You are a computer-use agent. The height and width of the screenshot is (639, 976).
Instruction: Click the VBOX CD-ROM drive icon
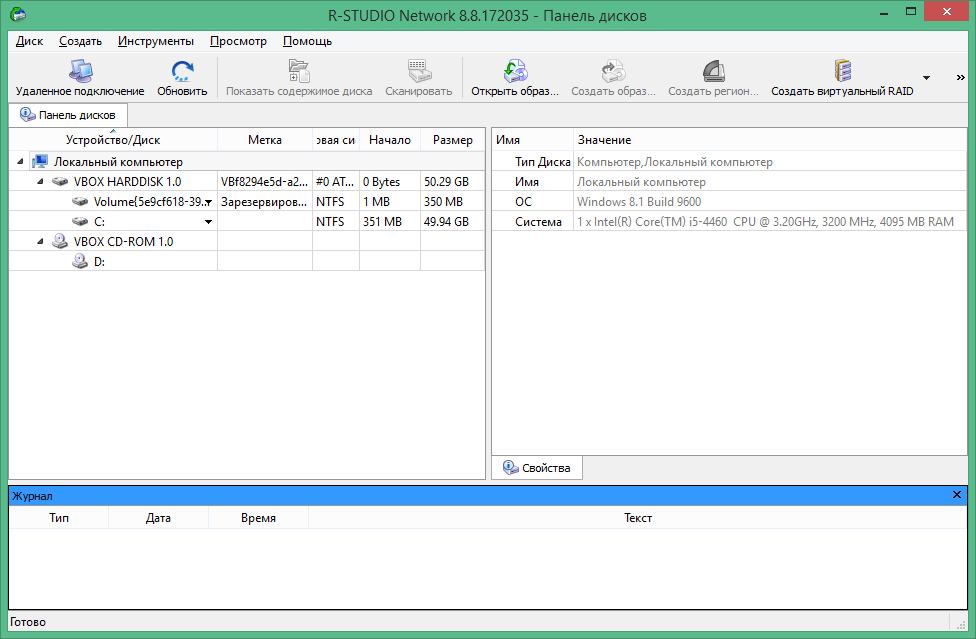point(60,241)
